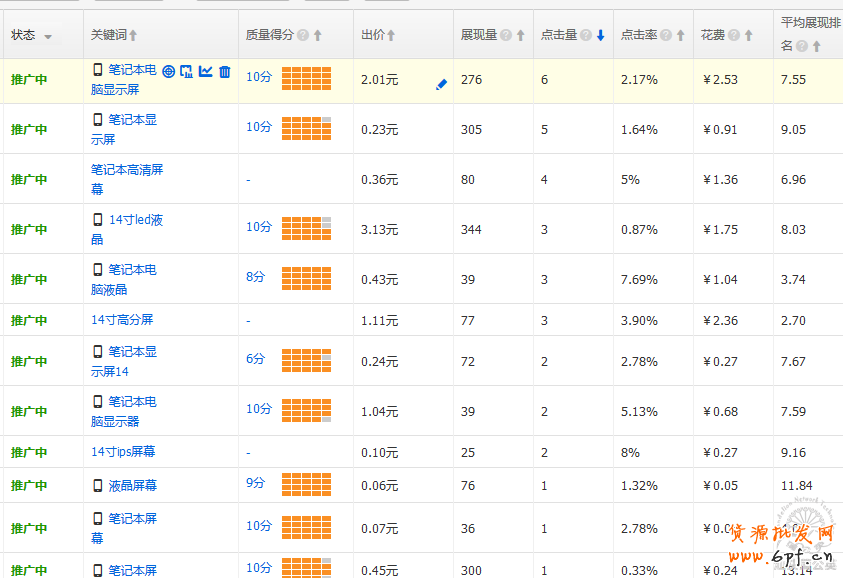Sort 关键词 column using its arrow
The width and height of the screenshot is (843, 578).
[133, 35]
